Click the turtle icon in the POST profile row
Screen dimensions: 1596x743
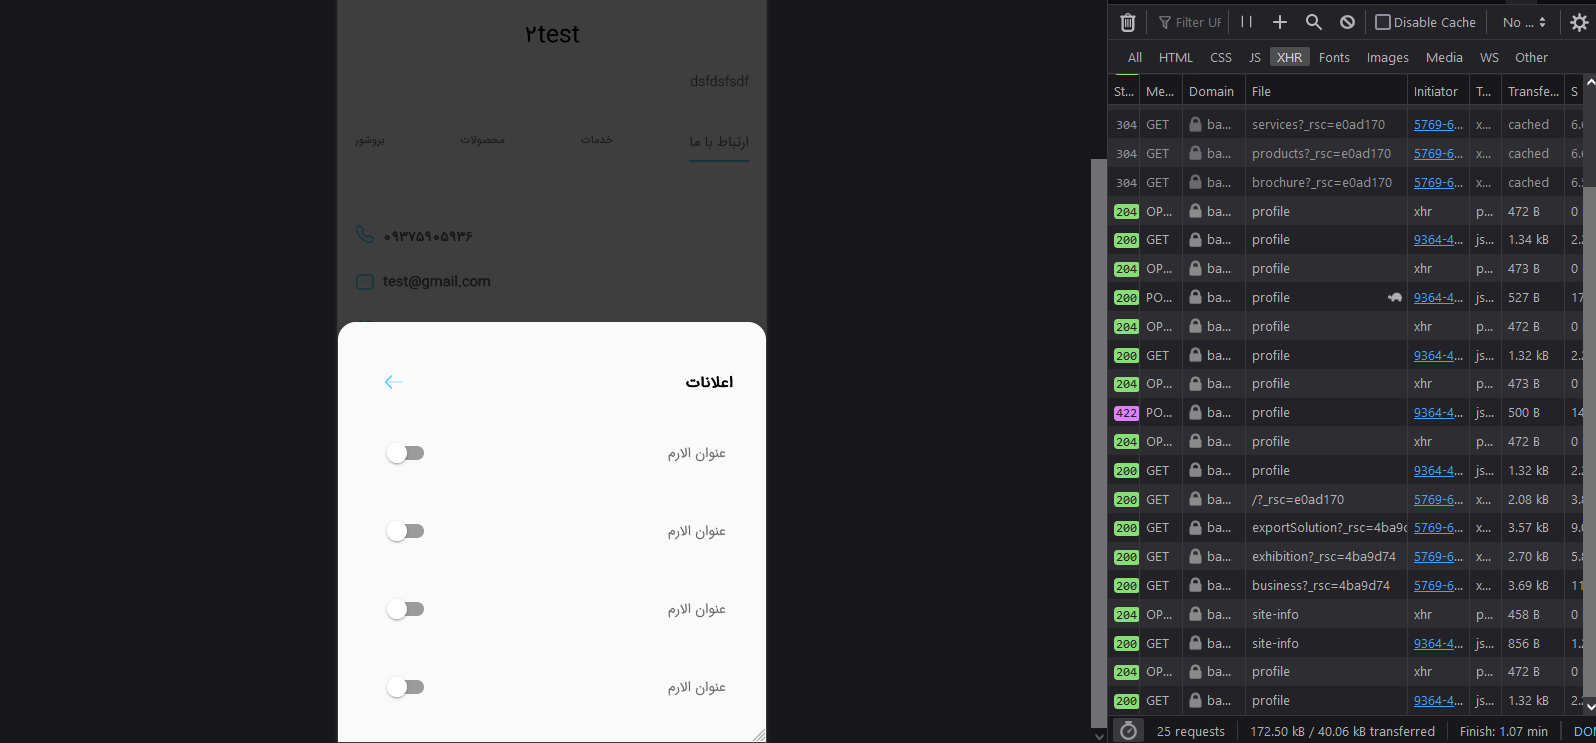point(1395,298)
